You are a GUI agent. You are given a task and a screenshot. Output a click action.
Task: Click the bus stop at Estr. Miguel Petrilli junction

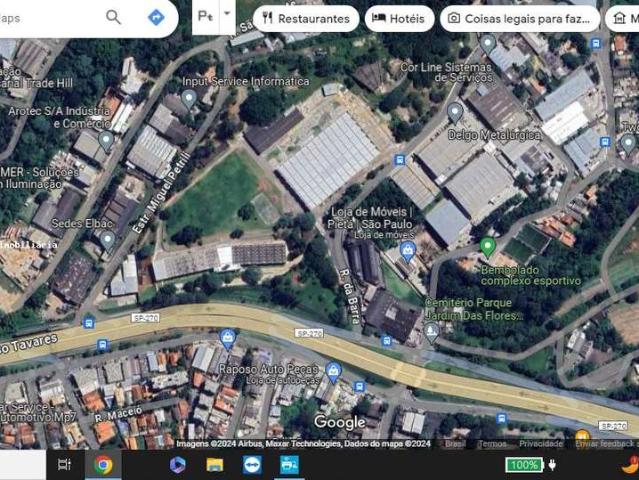[88, 323]
